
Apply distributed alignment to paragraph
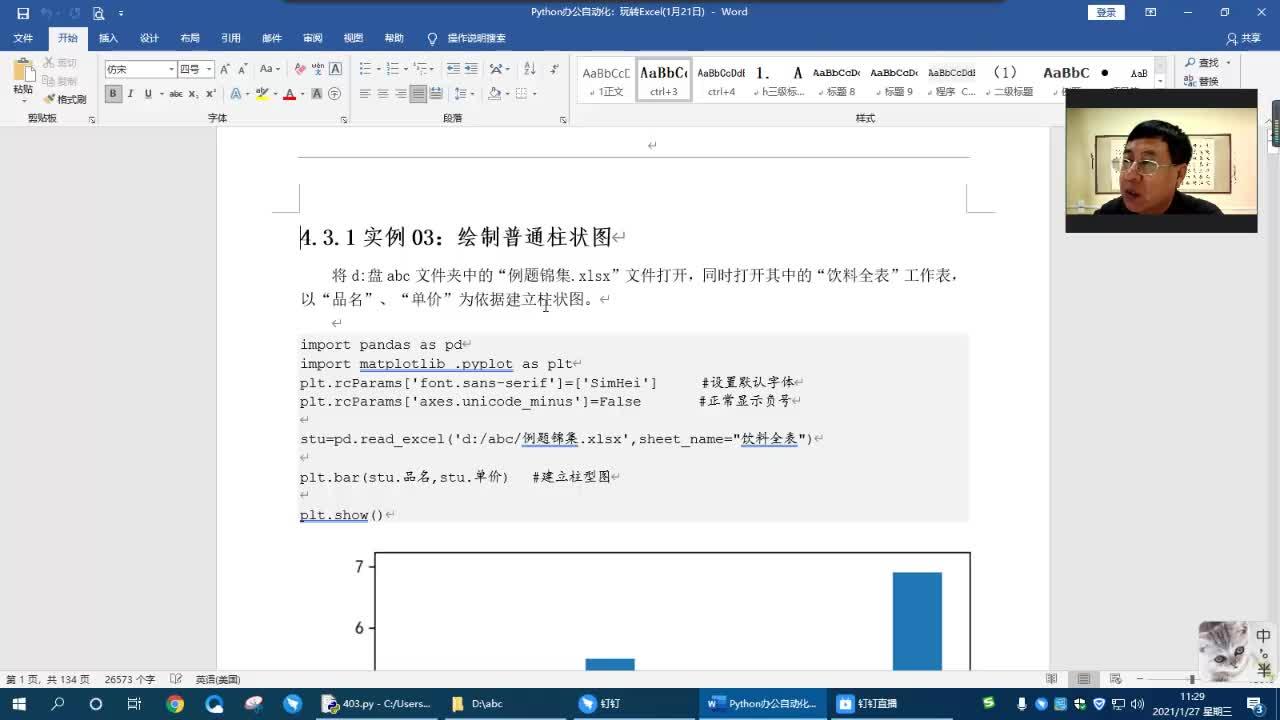(x=437, y=94)
